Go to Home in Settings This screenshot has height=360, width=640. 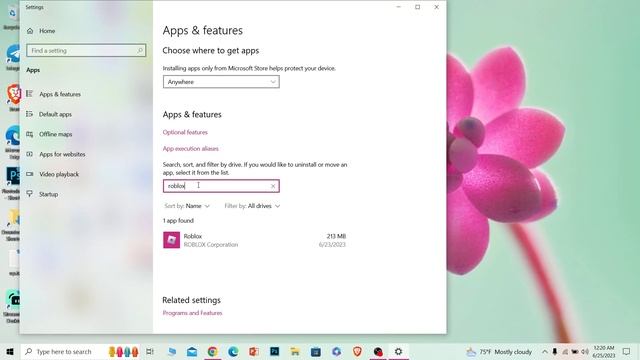pos(47,31)
